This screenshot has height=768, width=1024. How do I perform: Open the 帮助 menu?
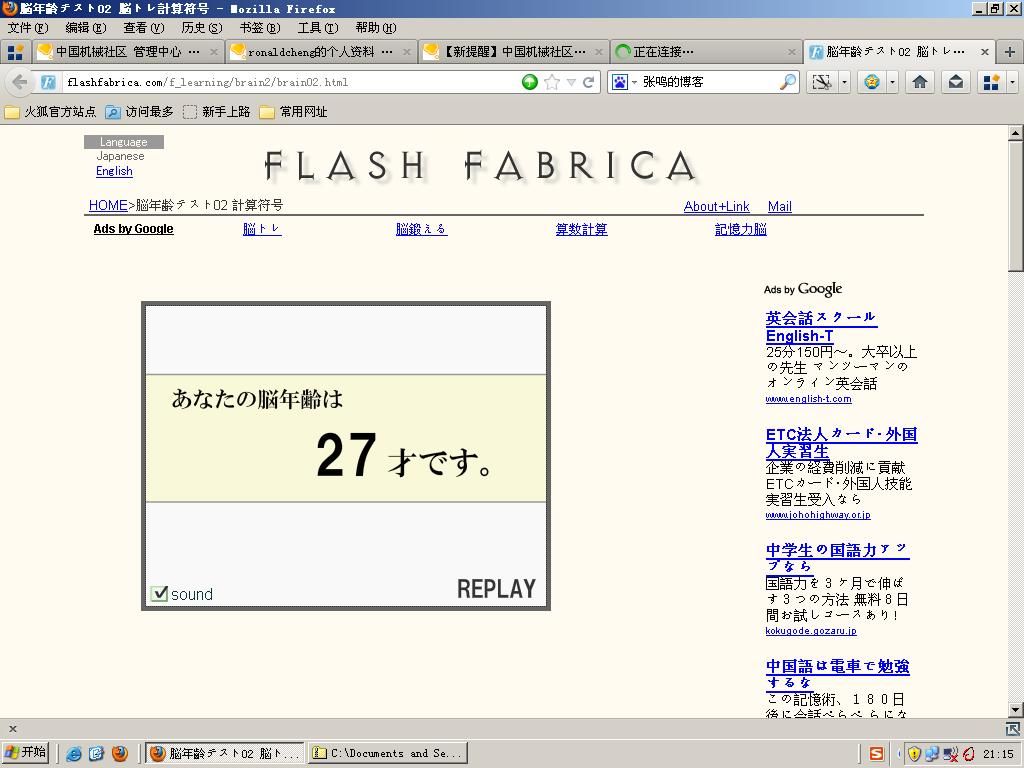[376, 27]
